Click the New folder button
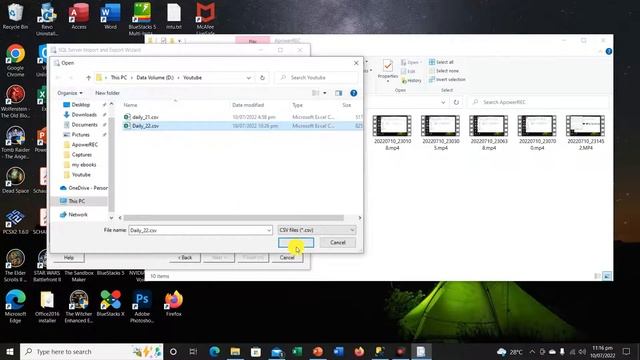This screenshot has height=360, width=640. click(107, 93)
